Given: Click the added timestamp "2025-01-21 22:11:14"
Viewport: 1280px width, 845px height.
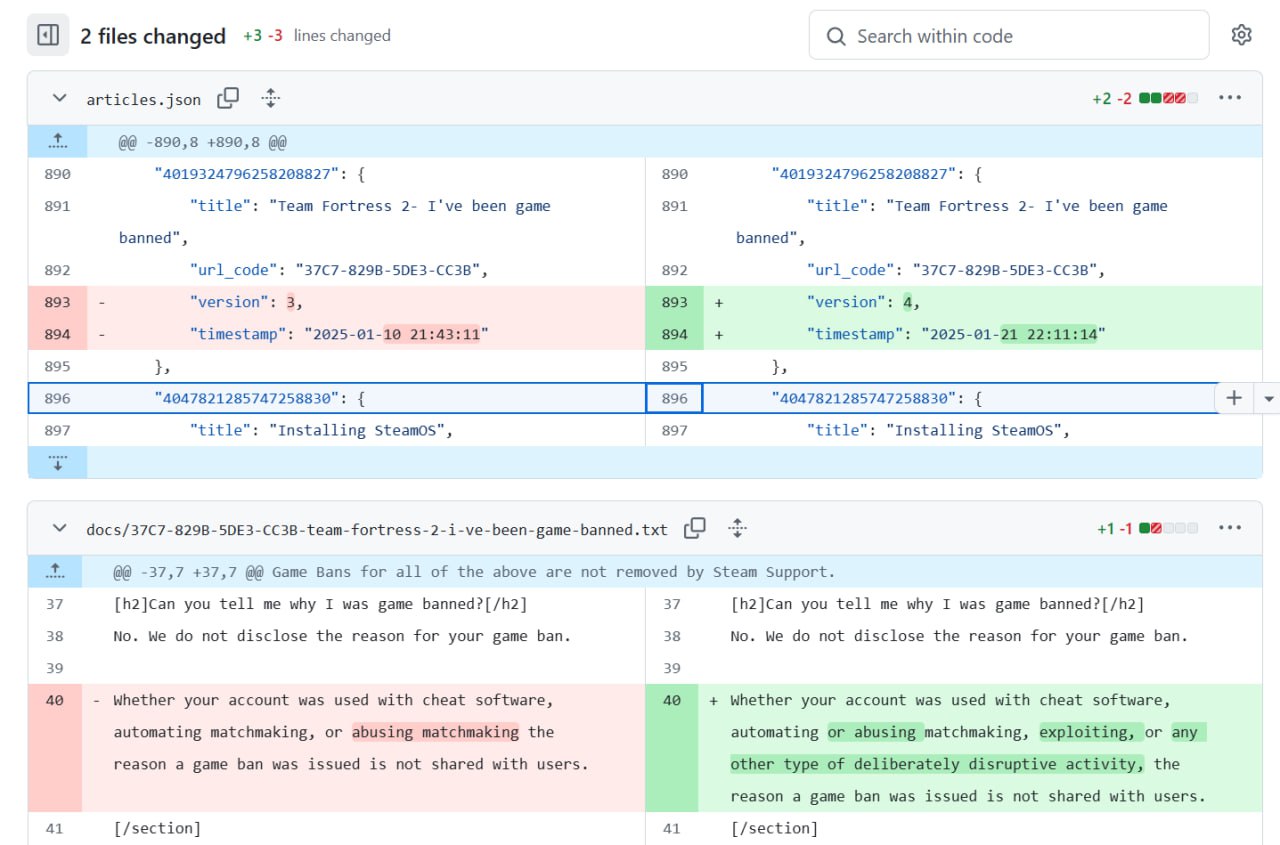Looking at the screenshot, I should pyautogui.click(x=1014, y=334).
